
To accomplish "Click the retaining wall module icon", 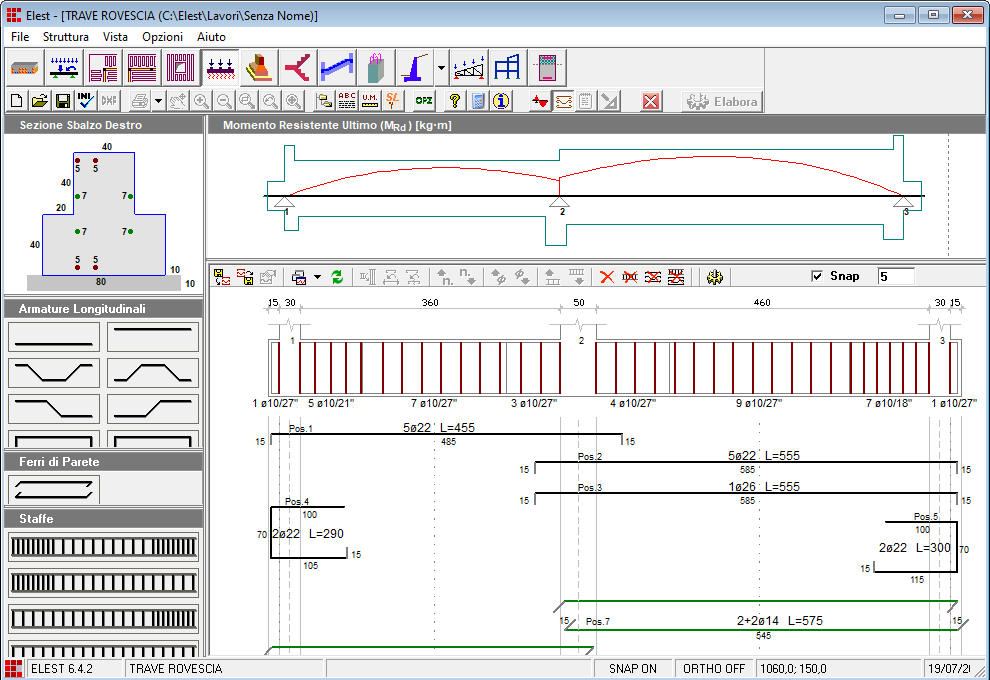I will [415, 67].
